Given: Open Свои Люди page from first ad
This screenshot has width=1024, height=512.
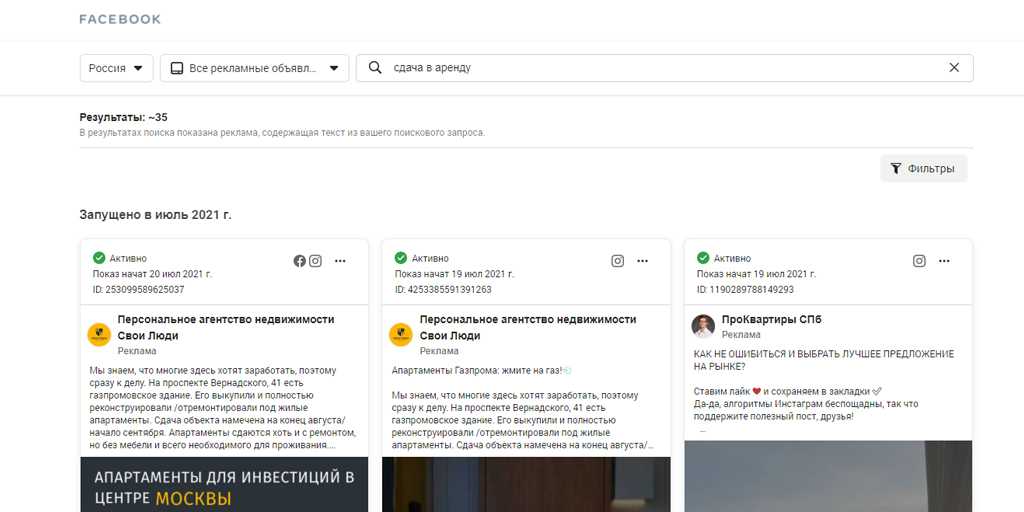Looking at the screenshot, I should point(226,327).
